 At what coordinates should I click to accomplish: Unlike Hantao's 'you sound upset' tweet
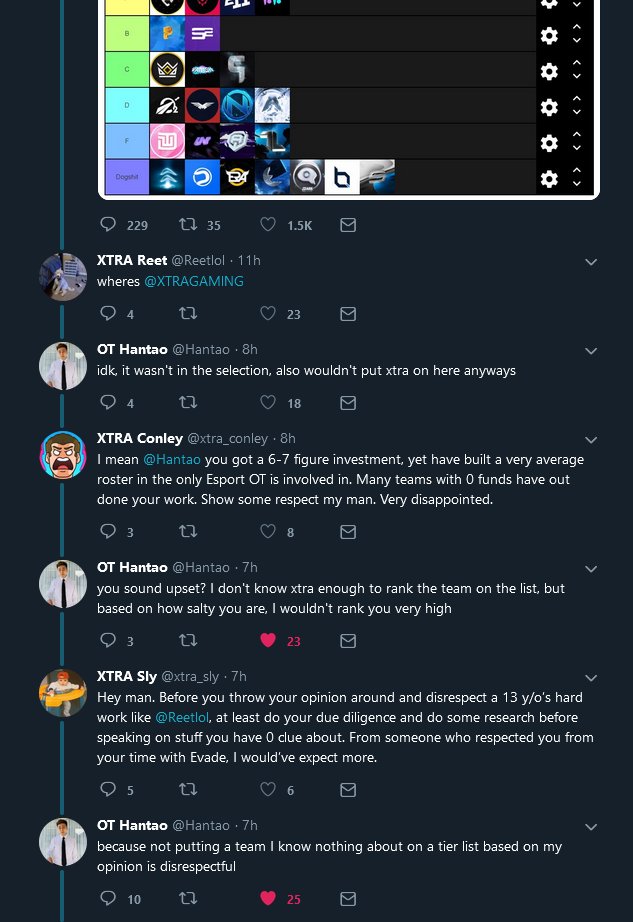tap(267, 641)
